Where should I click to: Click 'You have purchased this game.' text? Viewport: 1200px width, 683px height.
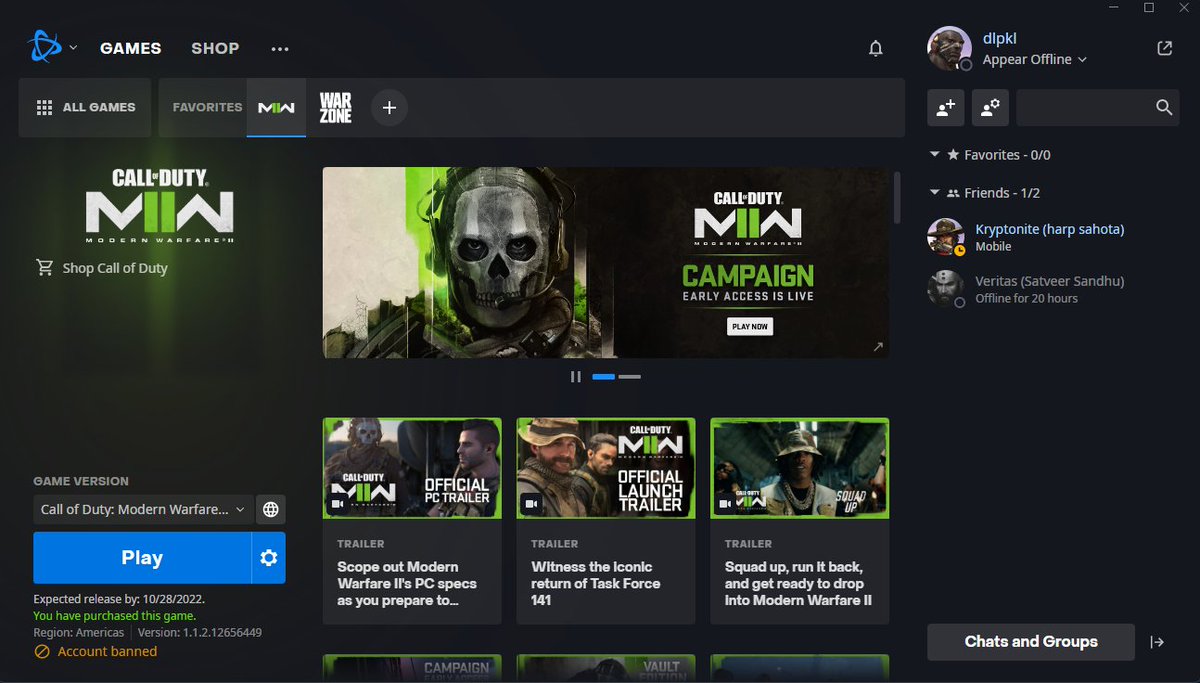coord(115,616)
